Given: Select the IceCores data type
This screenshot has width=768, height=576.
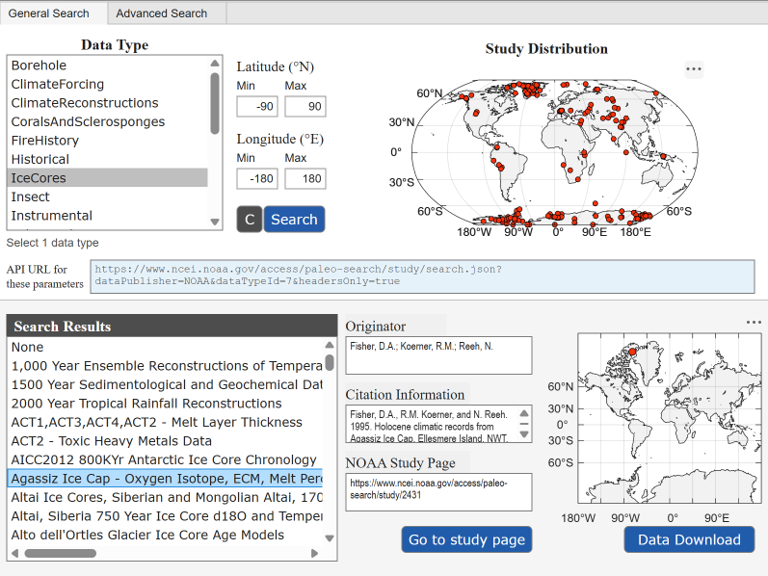Looking at the screenshot, I should (107, 178).
